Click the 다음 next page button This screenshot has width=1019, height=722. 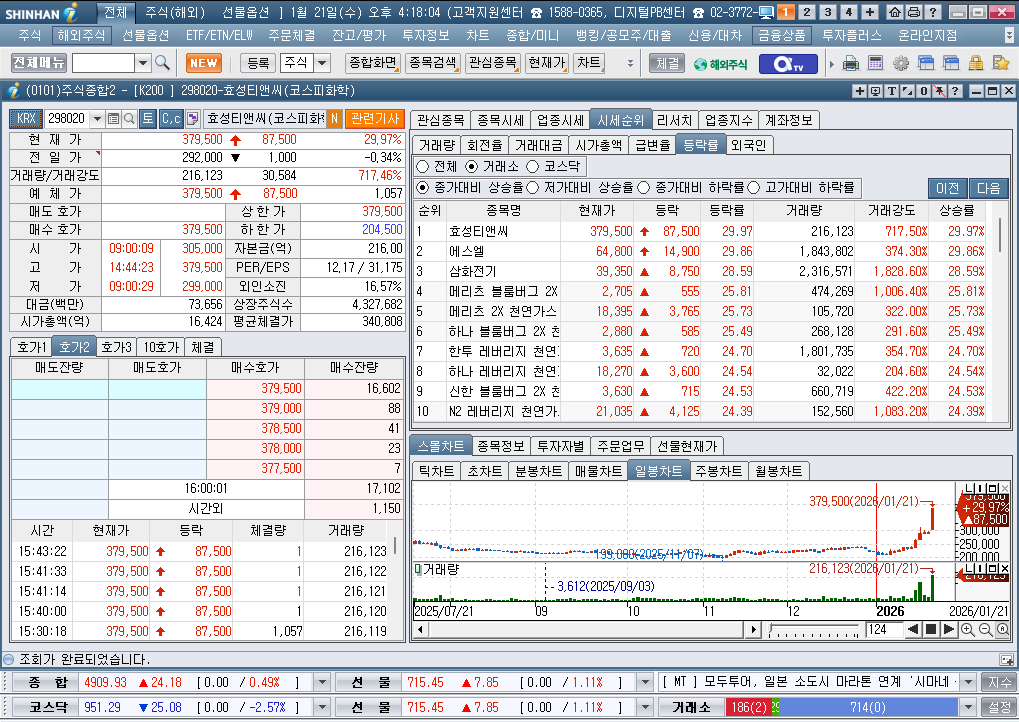[x=988, y=188]
